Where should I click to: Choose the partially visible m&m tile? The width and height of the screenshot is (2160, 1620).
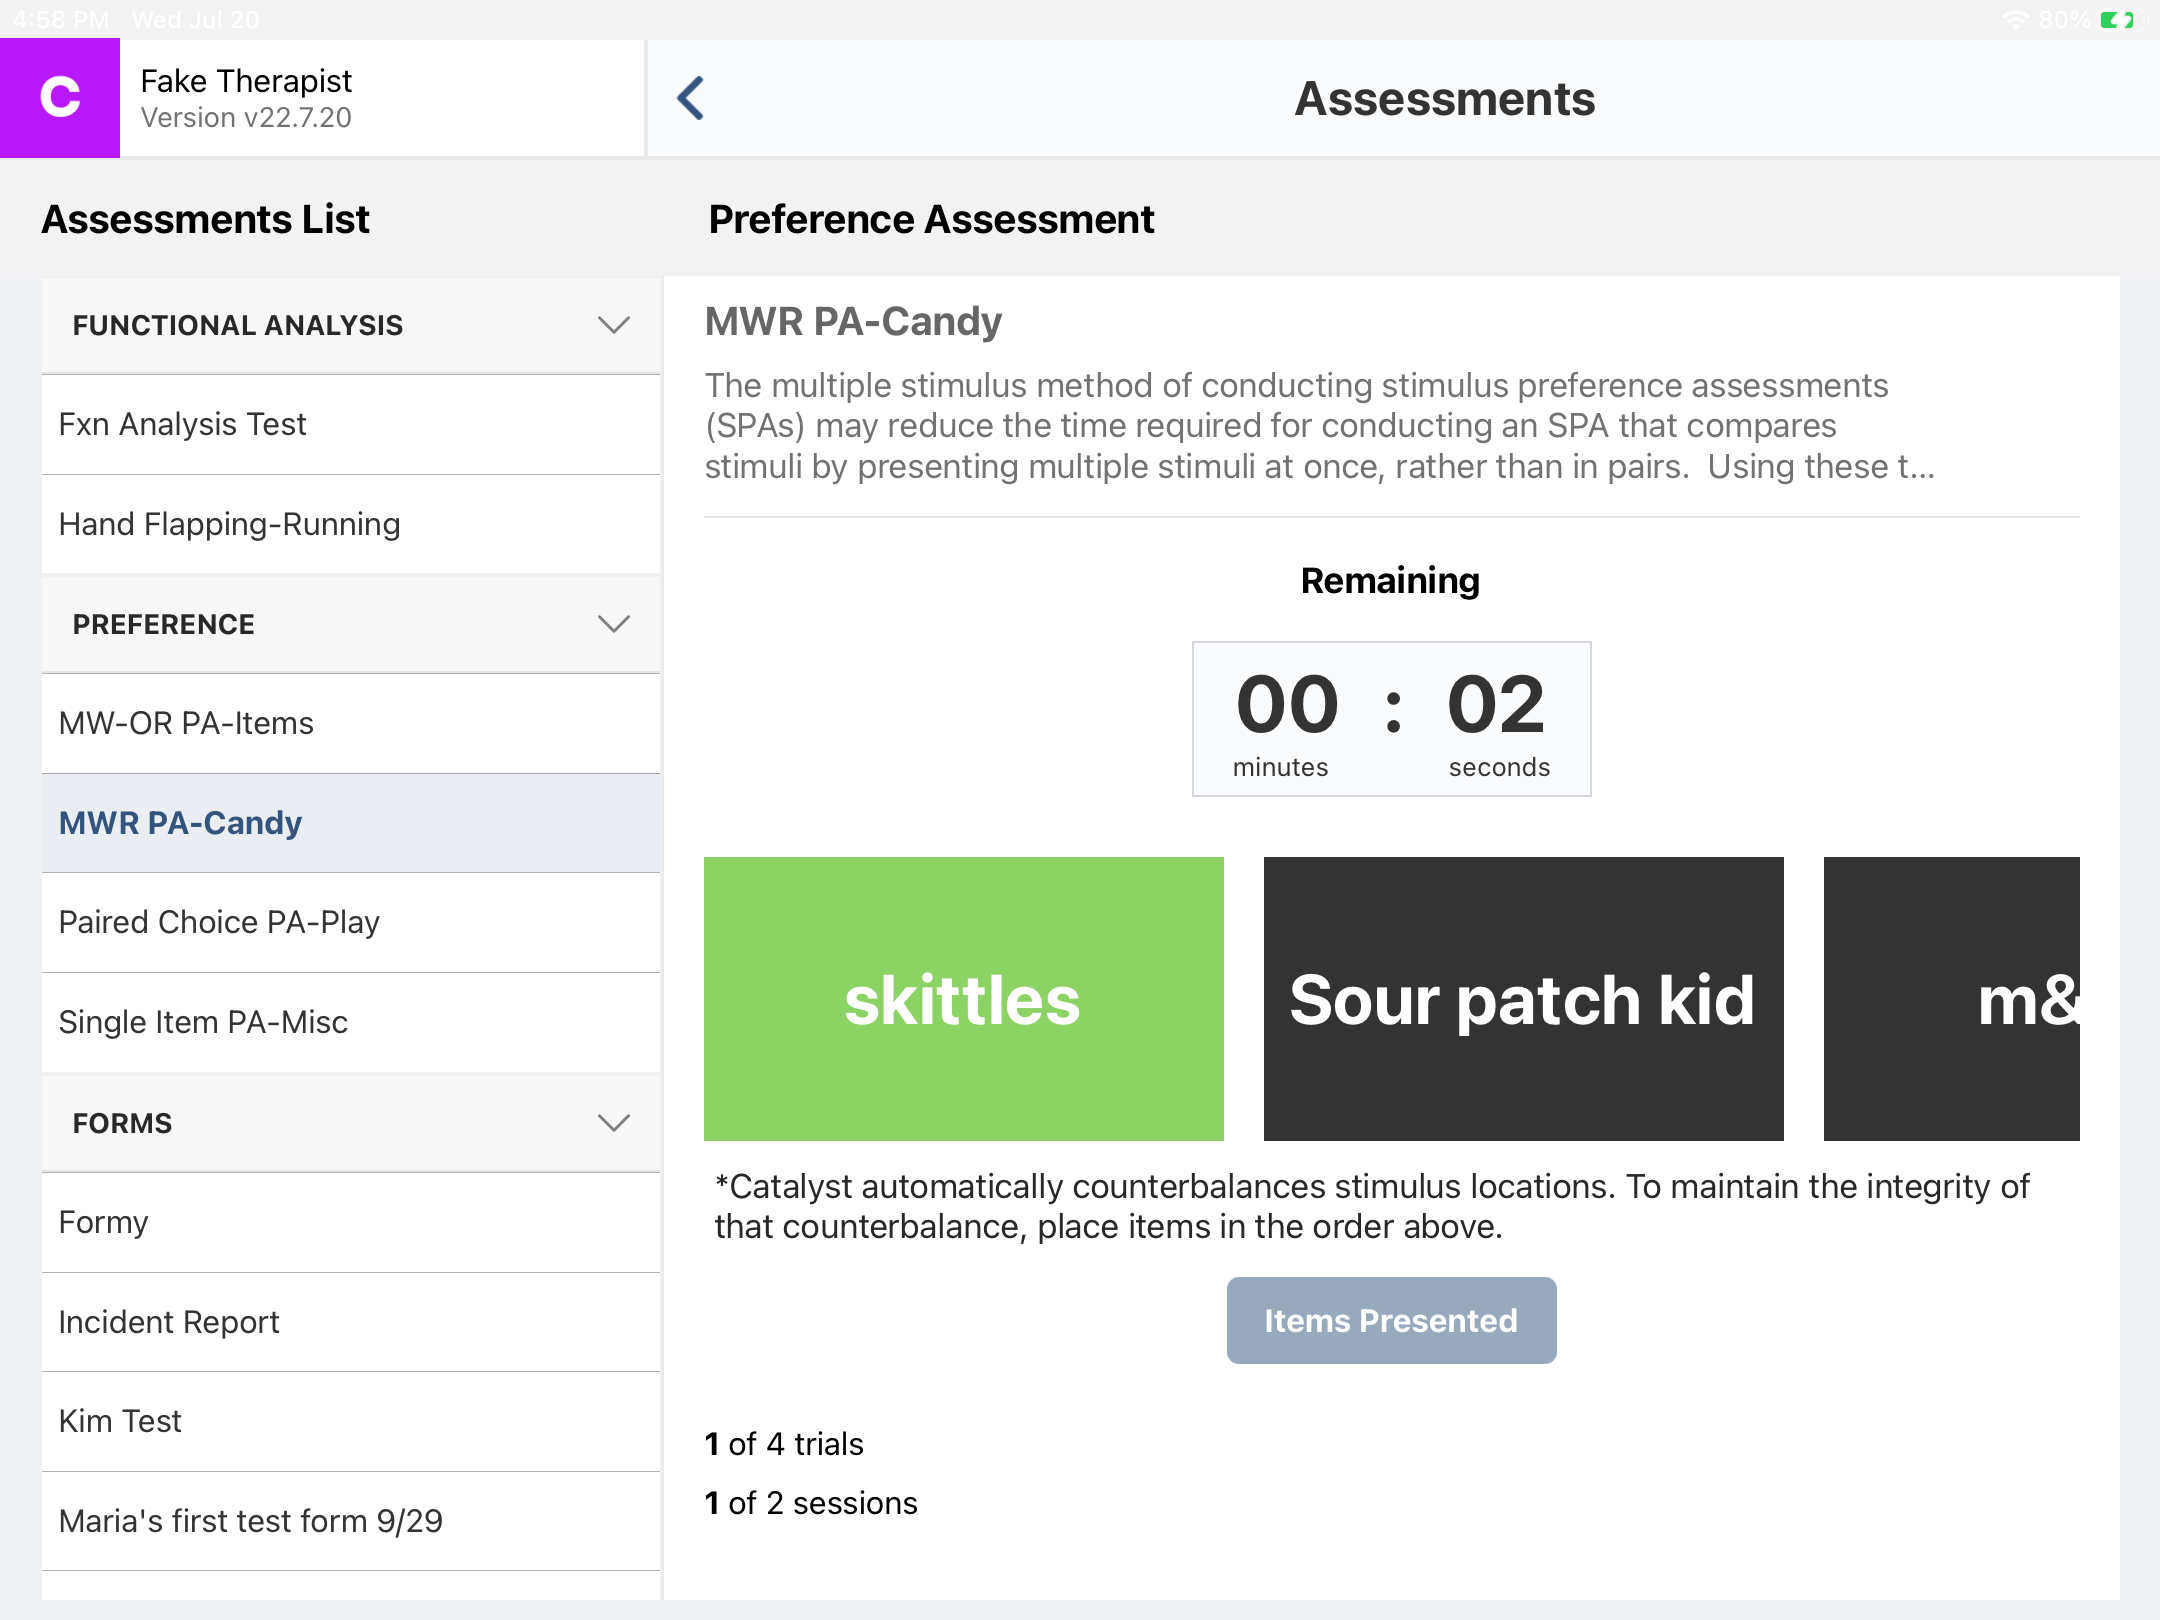(x=1951, y=999)
